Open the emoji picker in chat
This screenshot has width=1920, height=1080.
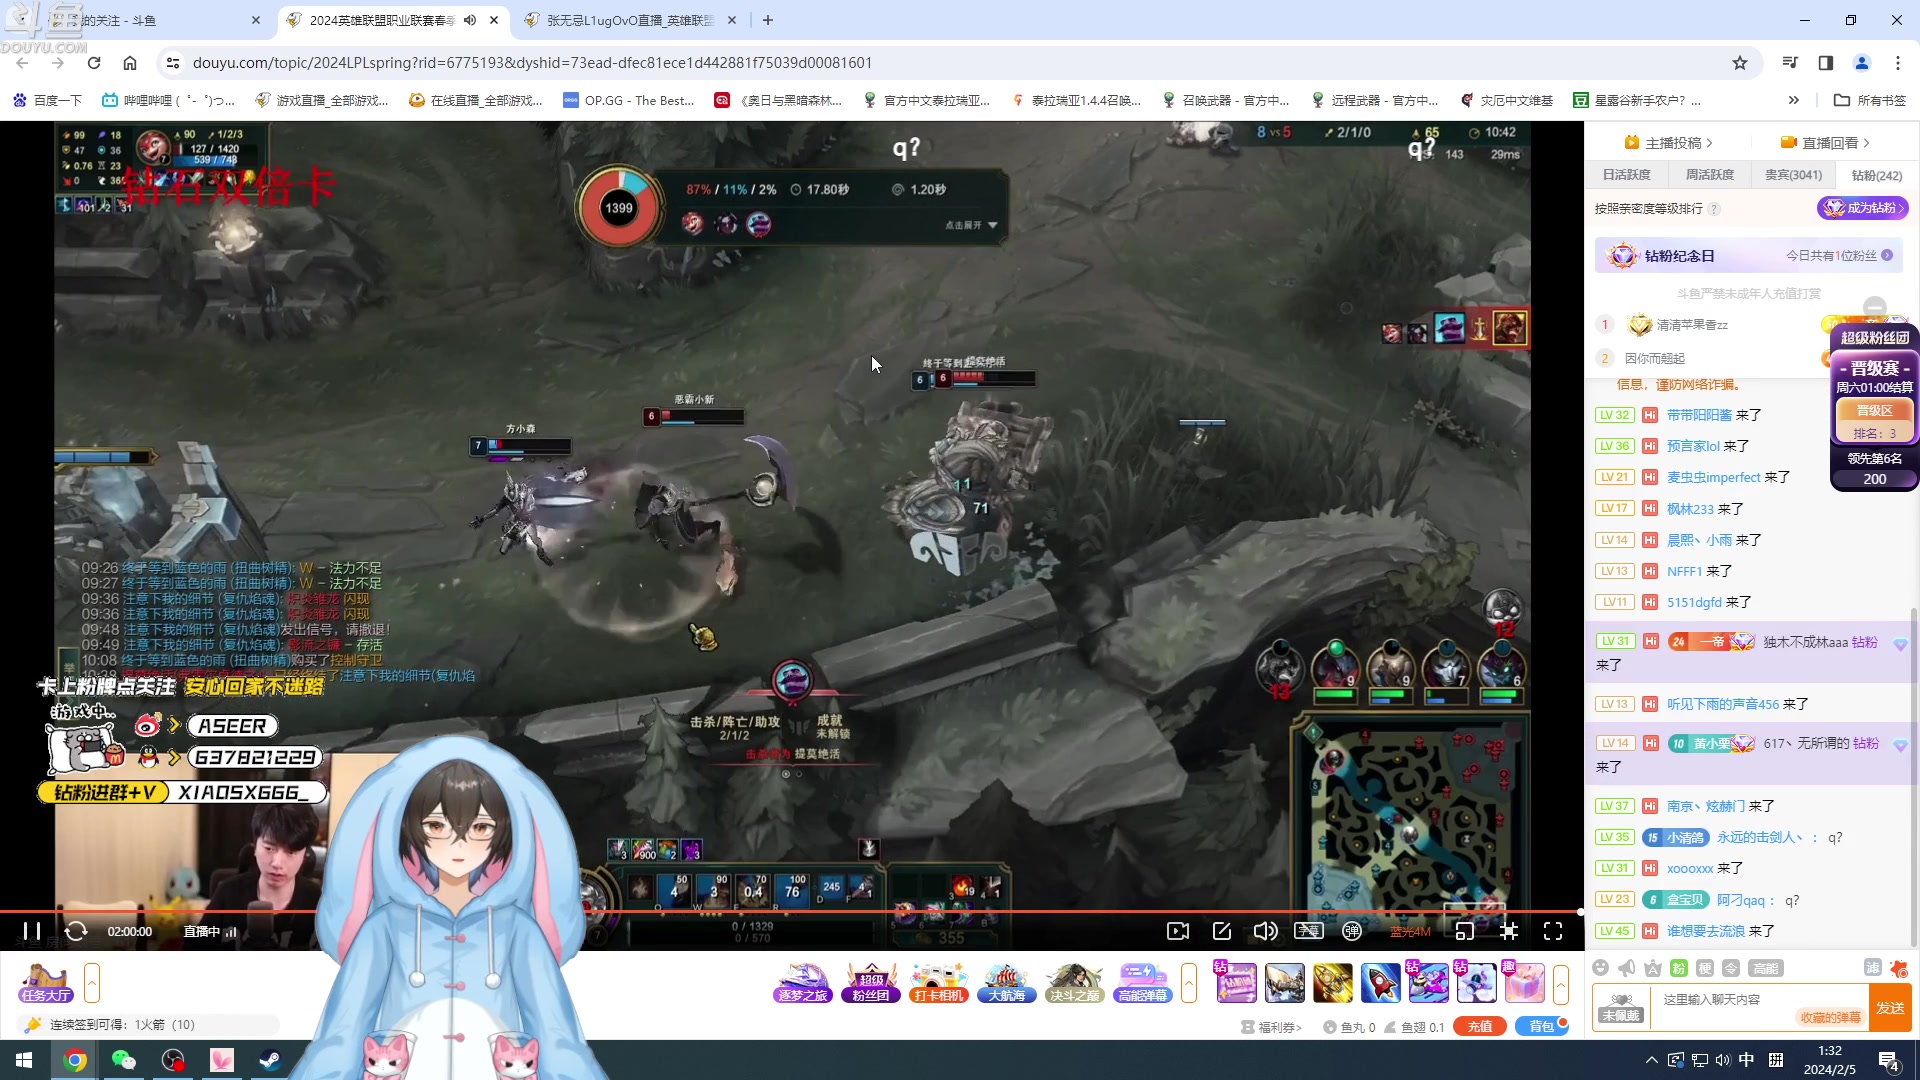[x=1601, y=968]
